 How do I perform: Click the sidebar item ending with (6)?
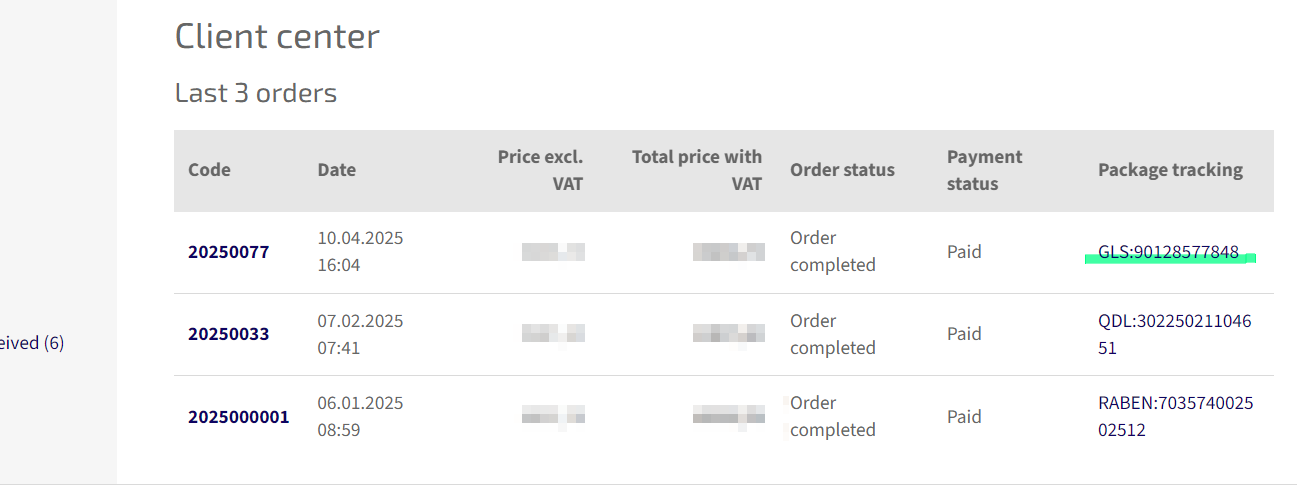[x=32, y=343]
